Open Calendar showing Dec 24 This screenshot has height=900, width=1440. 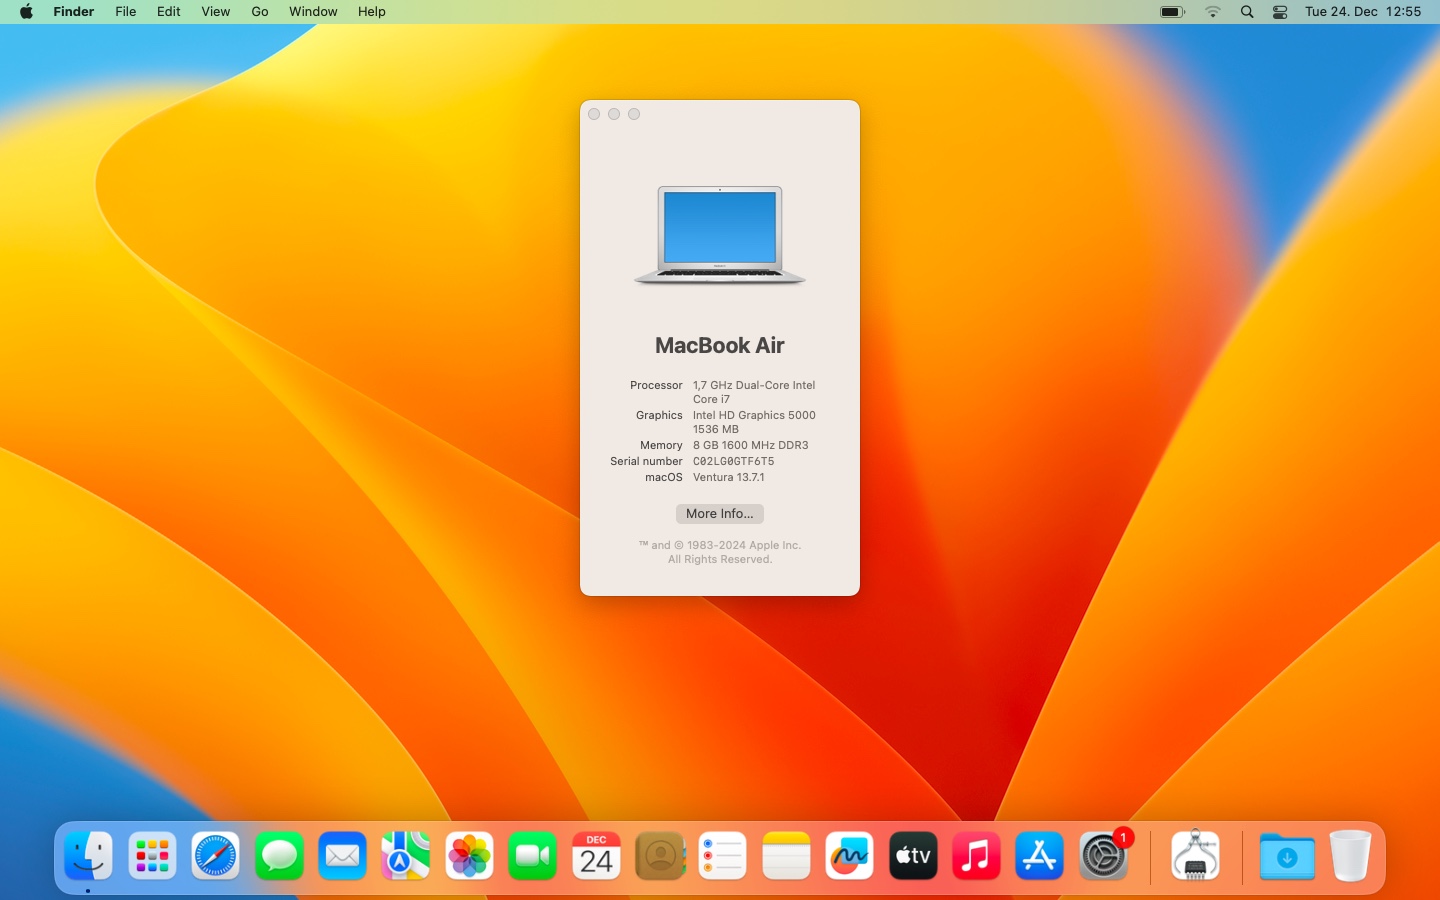(596, 856)
